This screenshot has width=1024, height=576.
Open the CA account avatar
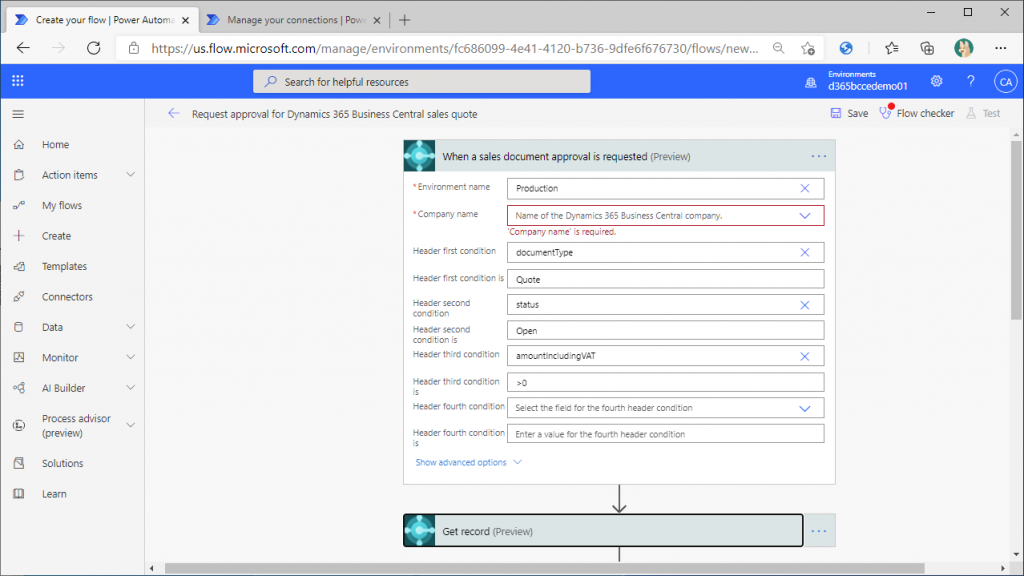(1005, 82)
